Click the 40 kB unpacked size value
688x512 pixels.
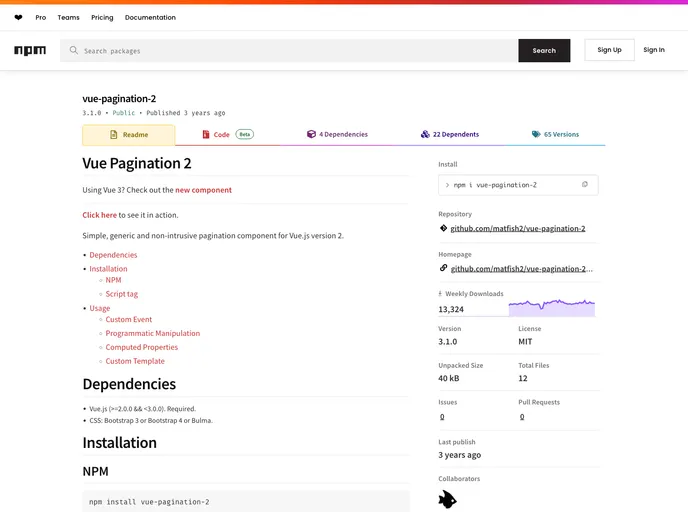(x=448, y=378)
